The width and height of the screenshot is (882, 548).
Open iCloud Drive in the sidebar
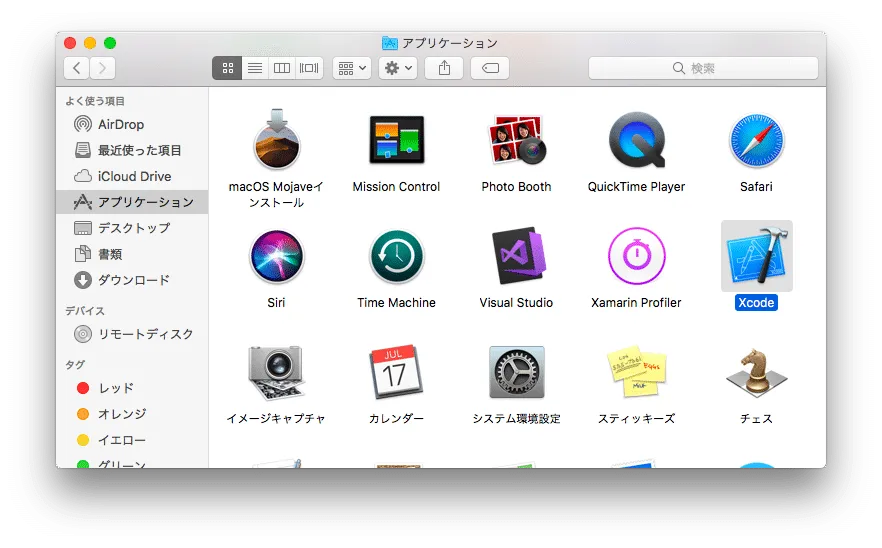(x=132, y=176)
